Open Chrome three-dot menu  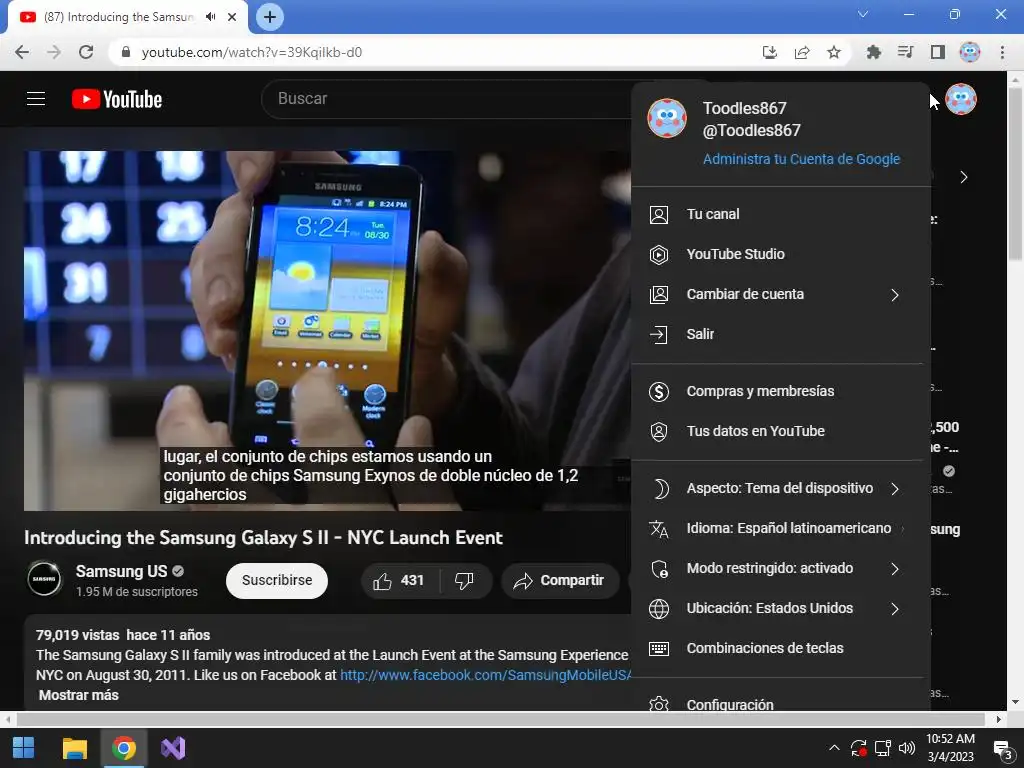click(x=1002, y=52)
